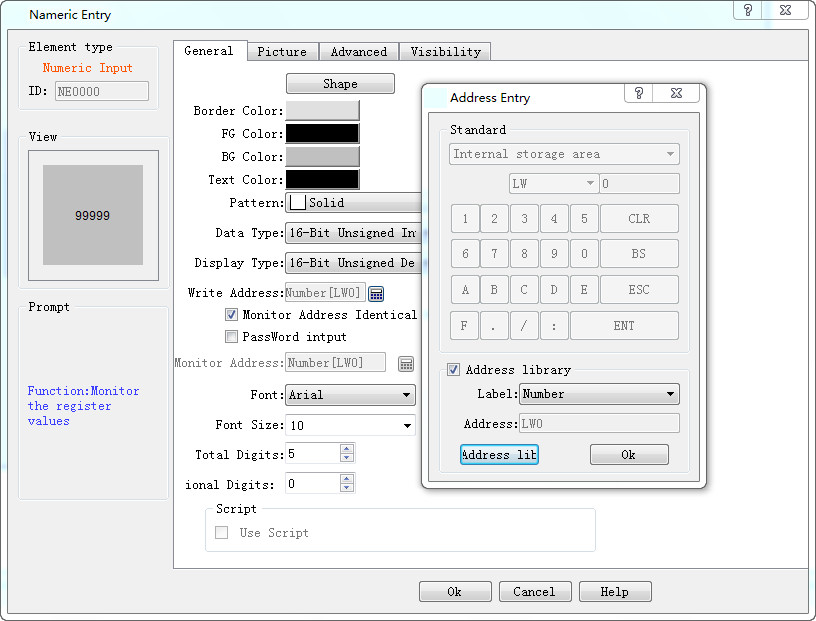Switch to the Visibility tab
Image resolution: width=816 pixels, height=621 pixels.
[x=445, y=51]
